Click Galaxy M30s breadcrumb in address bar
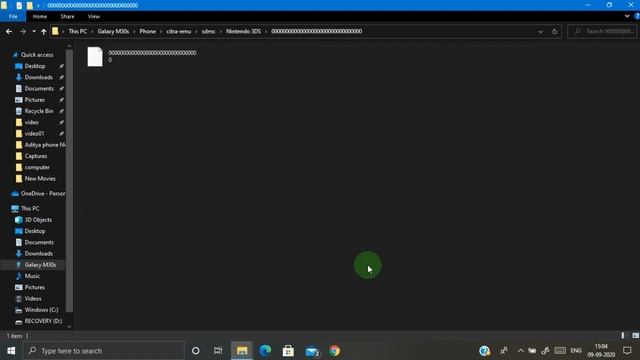 113,31
